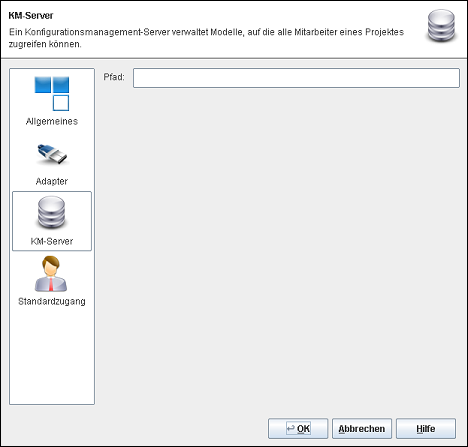Image resolution: width=468 pixels, height=447 pixels.
Task: Go to the Standardzugang label entry
Action: (x=52, y=301)
